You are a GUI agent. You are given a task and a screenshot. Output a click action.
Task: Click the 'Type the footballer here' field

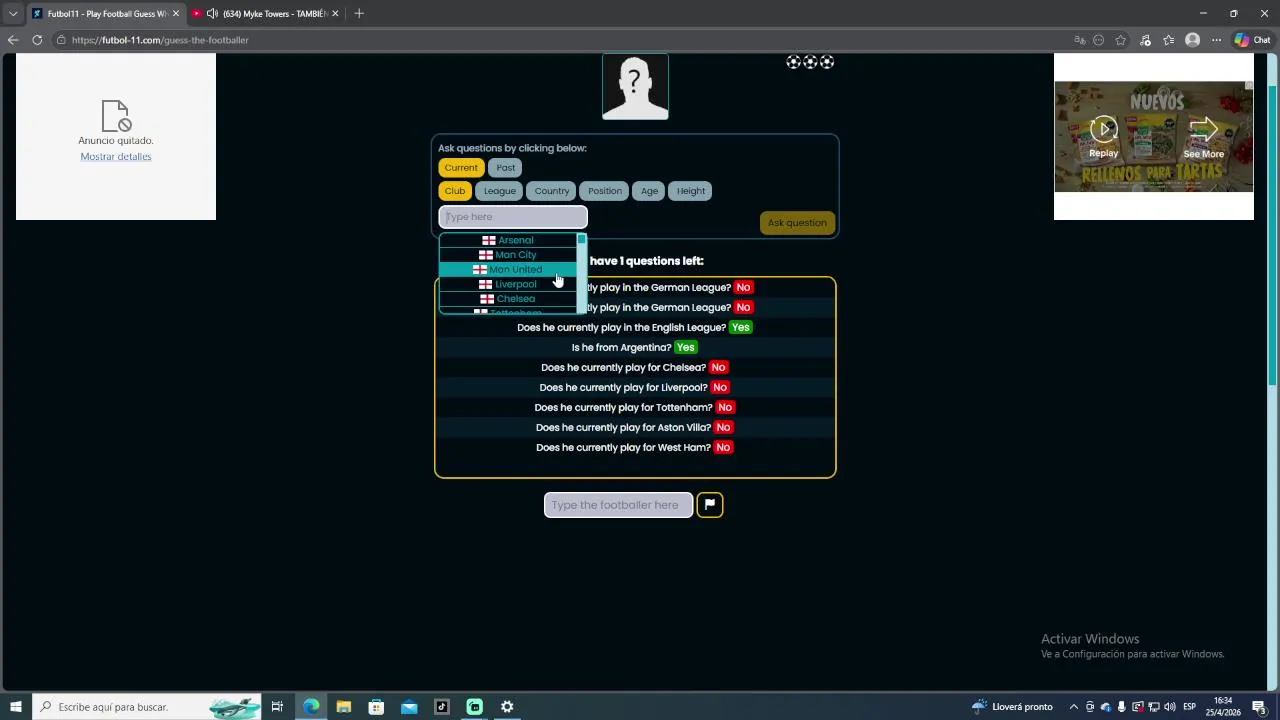click(x=618, y=505)
